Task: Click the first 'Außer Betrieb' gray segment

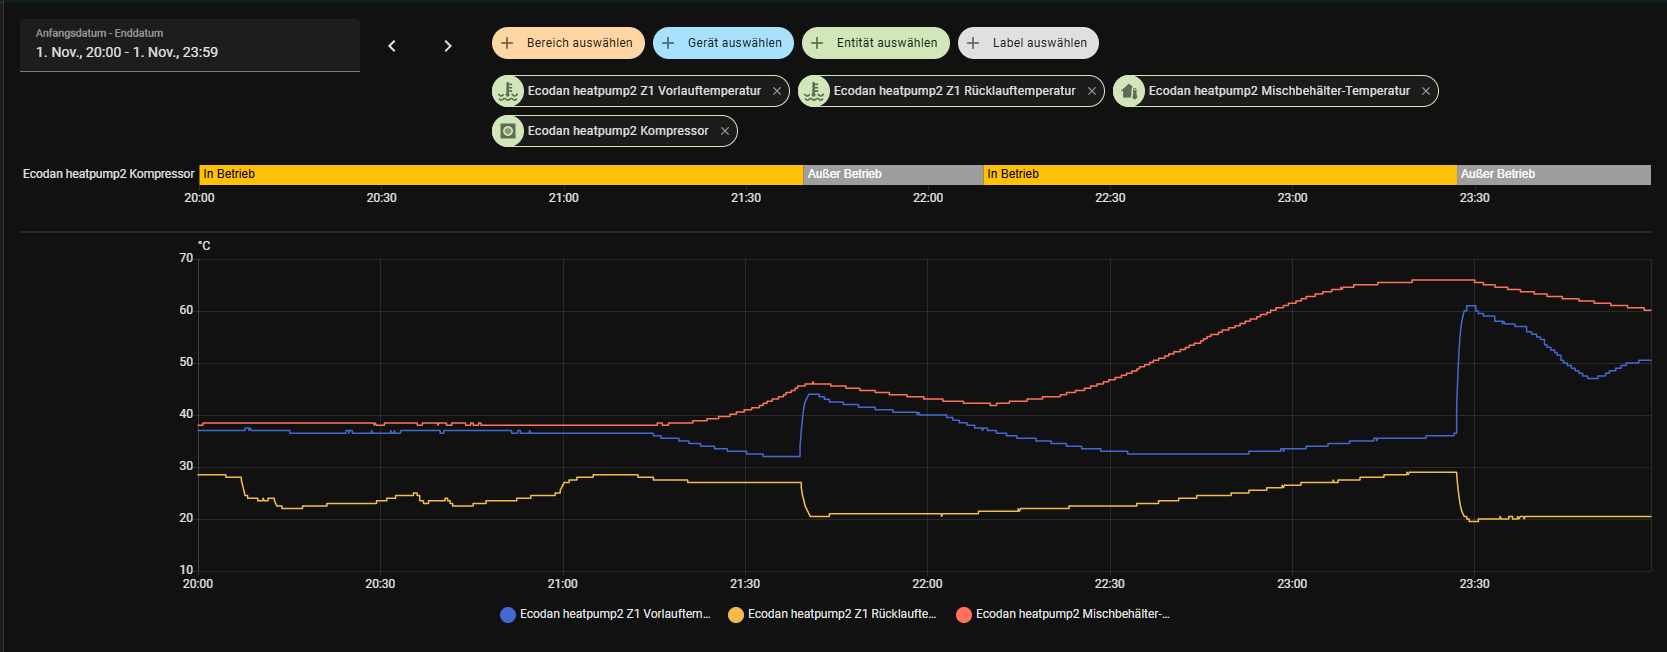Action: (893, 174)
